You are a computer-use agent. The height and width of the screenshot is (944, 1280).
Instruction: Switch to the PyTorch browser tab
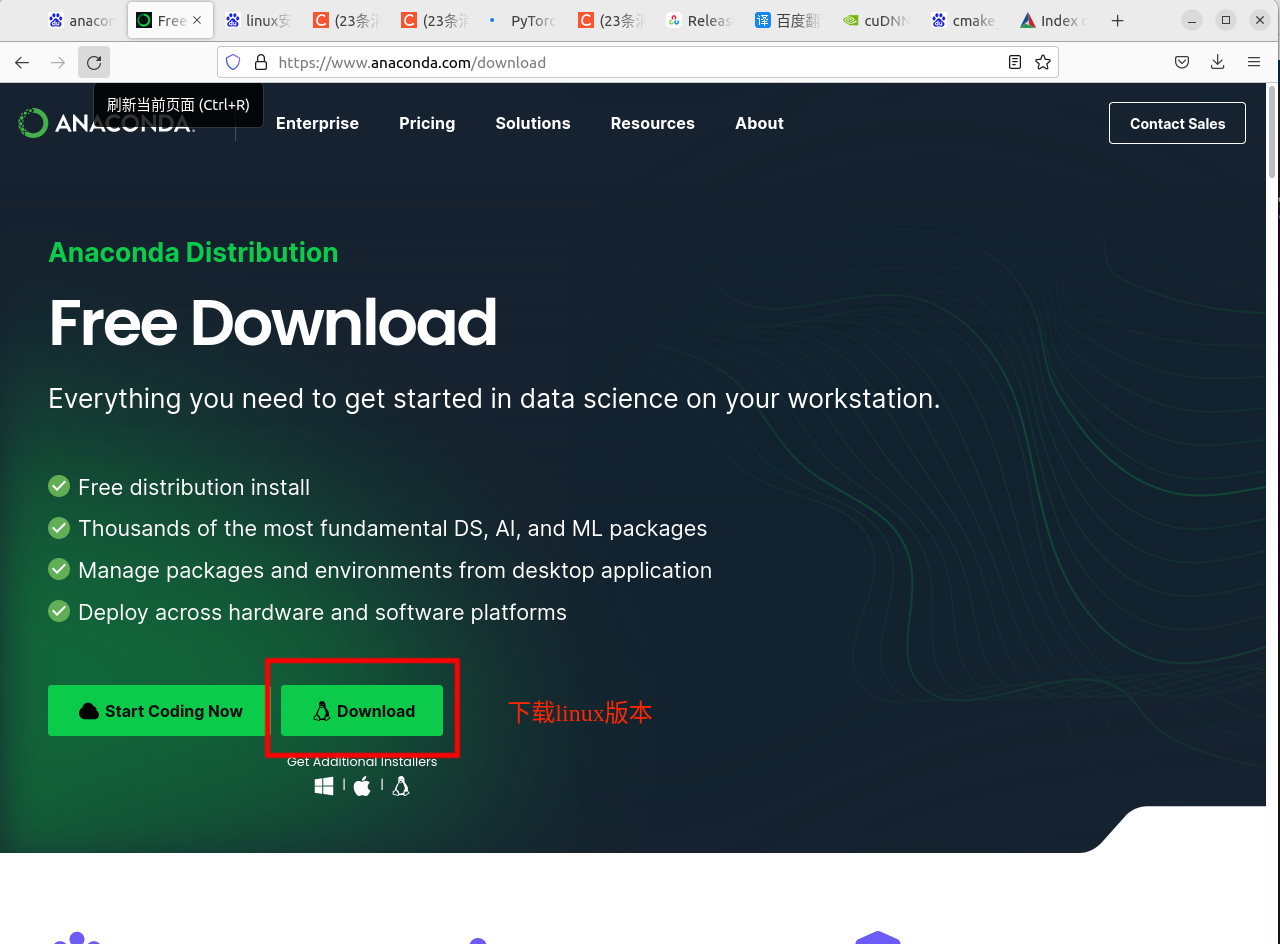coord(523,20)
